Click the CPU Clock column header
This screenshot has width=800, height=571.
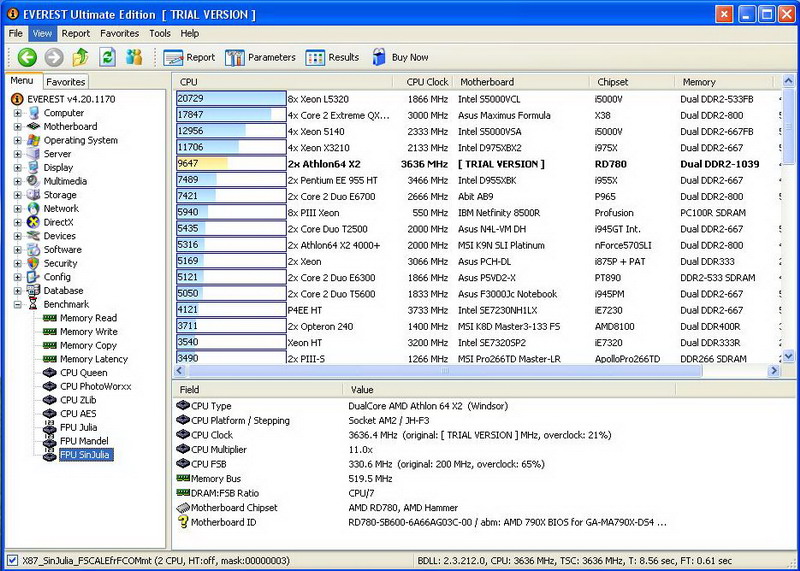click(x=427, y=82)
